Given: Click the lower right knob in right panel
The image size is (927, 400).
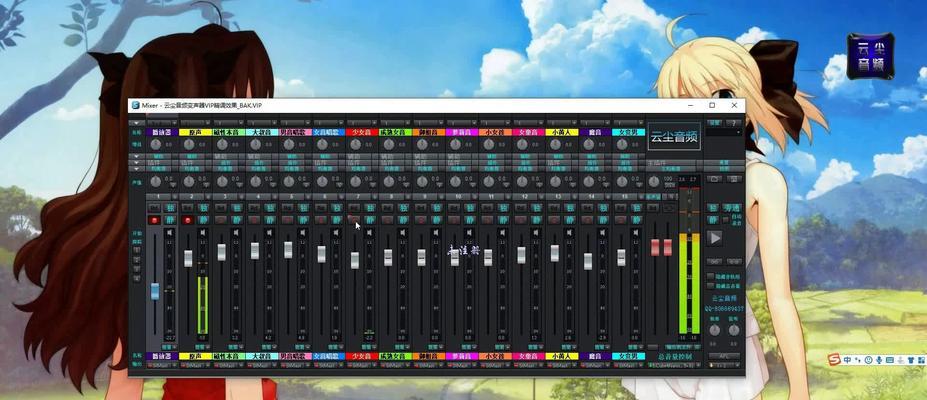Looking at the screenshot, I should click(734, 330).
